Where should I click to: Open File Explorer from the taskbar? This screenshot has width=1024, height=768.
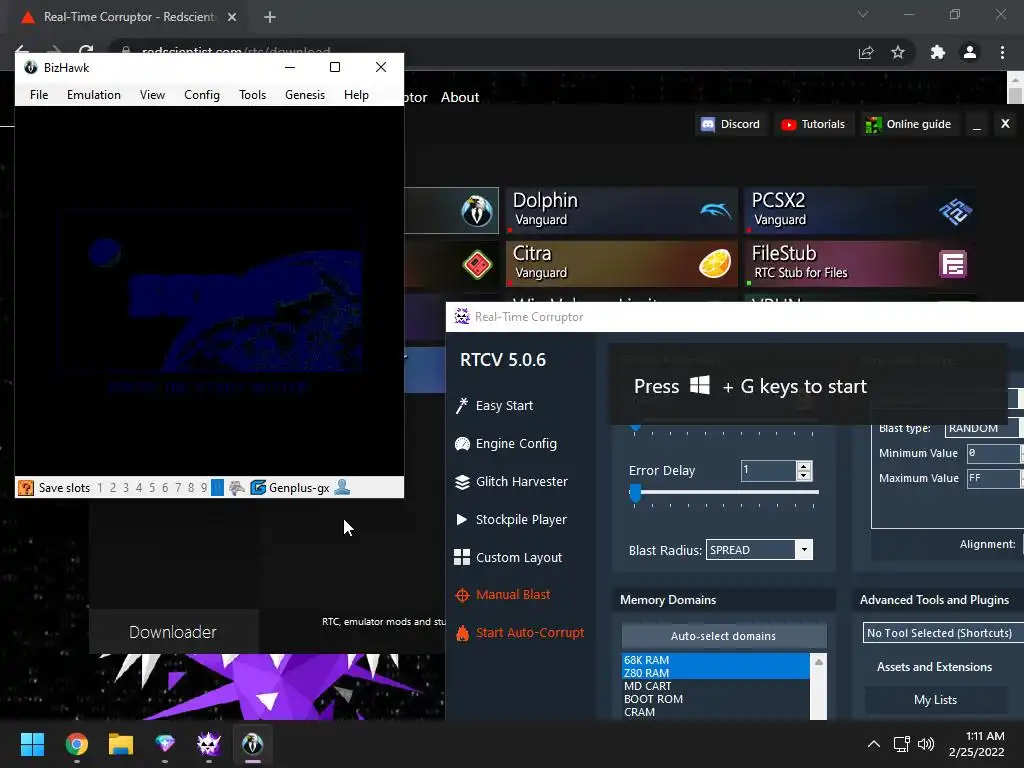(121, 744)
